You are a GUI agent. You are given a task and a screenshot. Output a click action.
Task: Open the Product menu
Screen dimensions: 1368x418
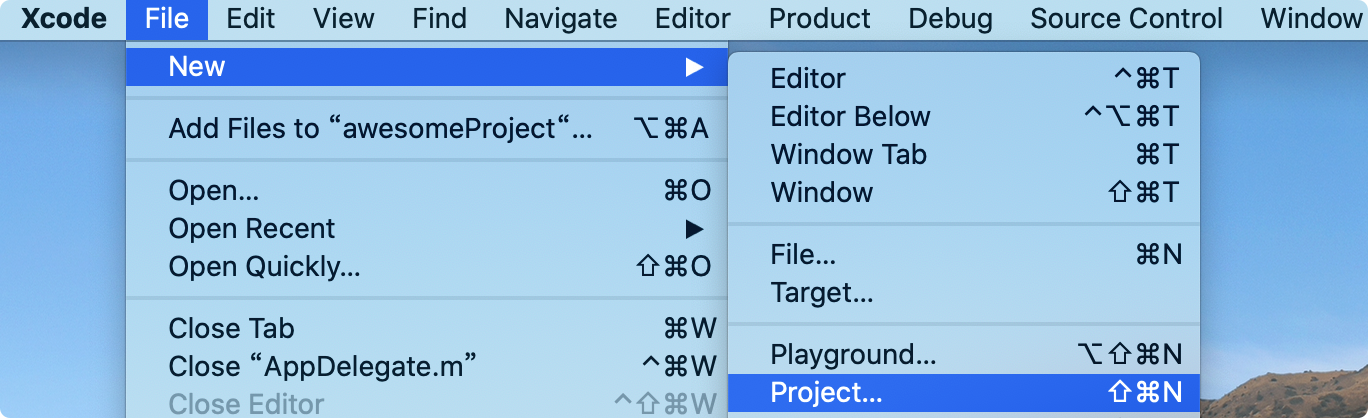point(819,19)
